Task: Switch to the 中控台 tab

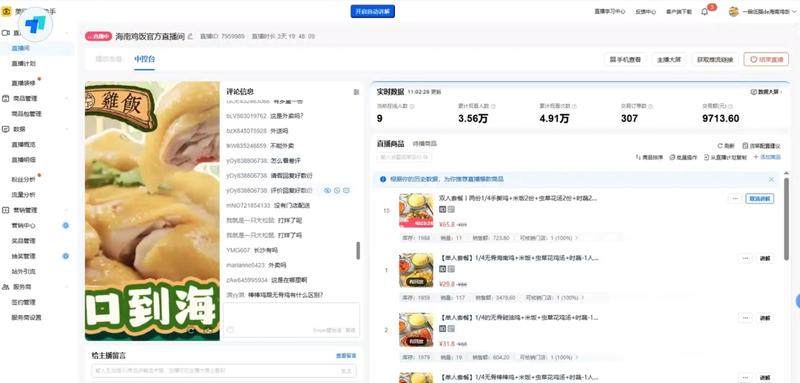Action: coord(144,59)
